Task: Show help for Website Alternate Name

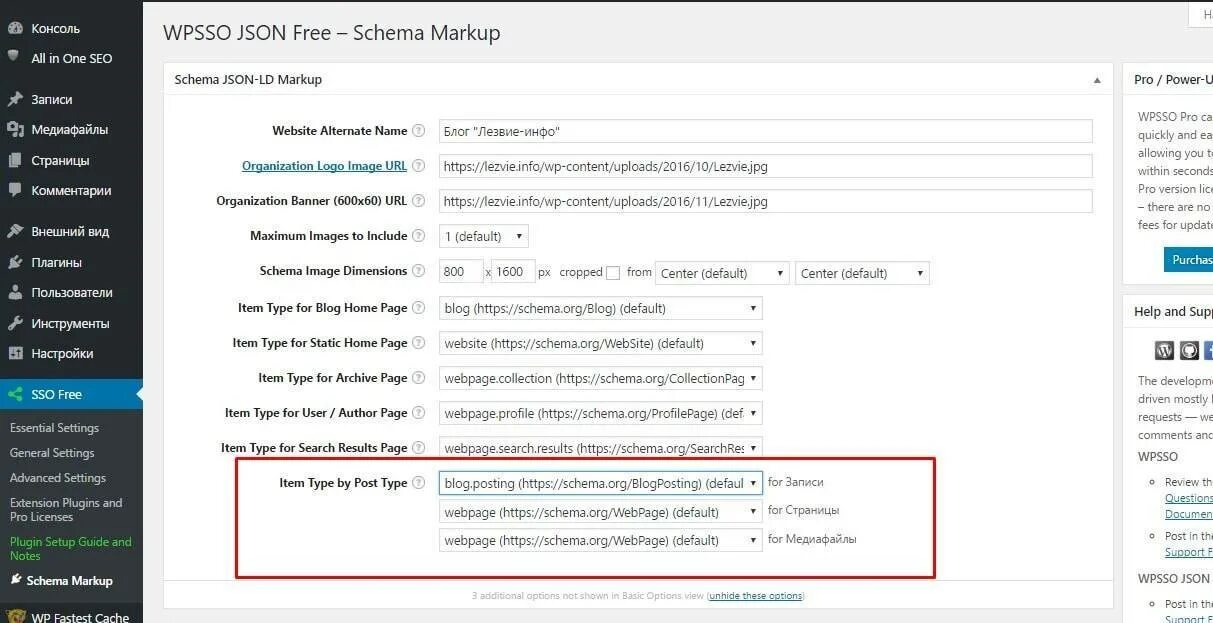Action: (419, 131)
